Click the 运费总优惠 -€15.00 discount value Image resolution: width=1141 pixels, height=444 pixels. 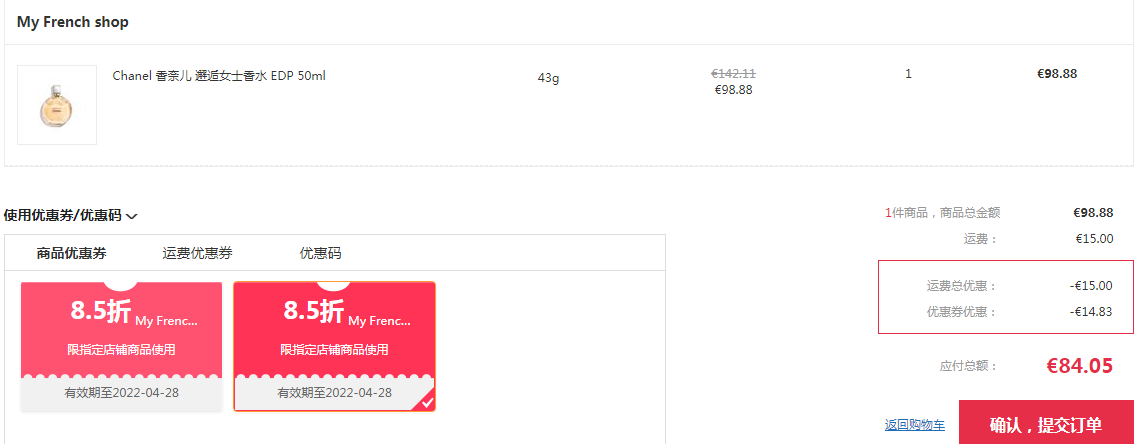(x=1091, y=285)
